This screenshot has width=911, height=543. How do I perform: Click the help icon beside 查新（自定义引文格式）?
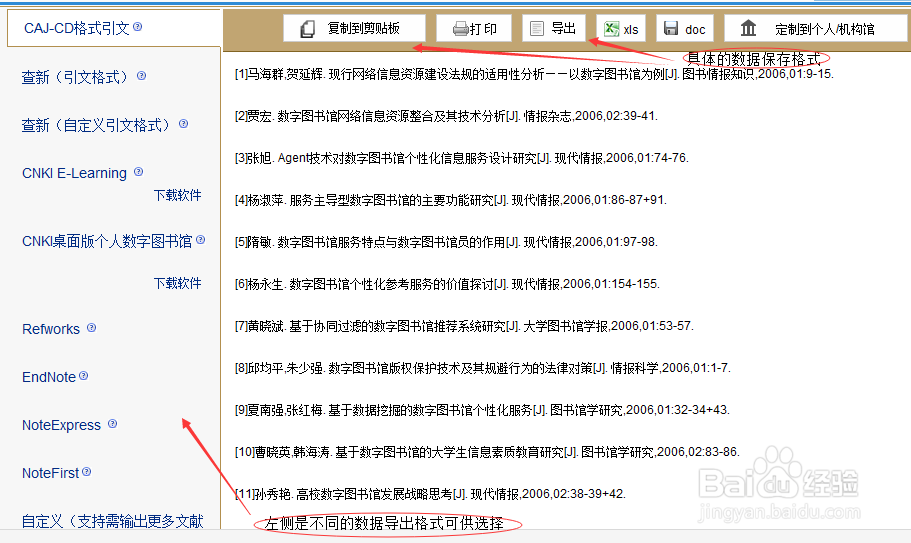click(x=184, y=124)
